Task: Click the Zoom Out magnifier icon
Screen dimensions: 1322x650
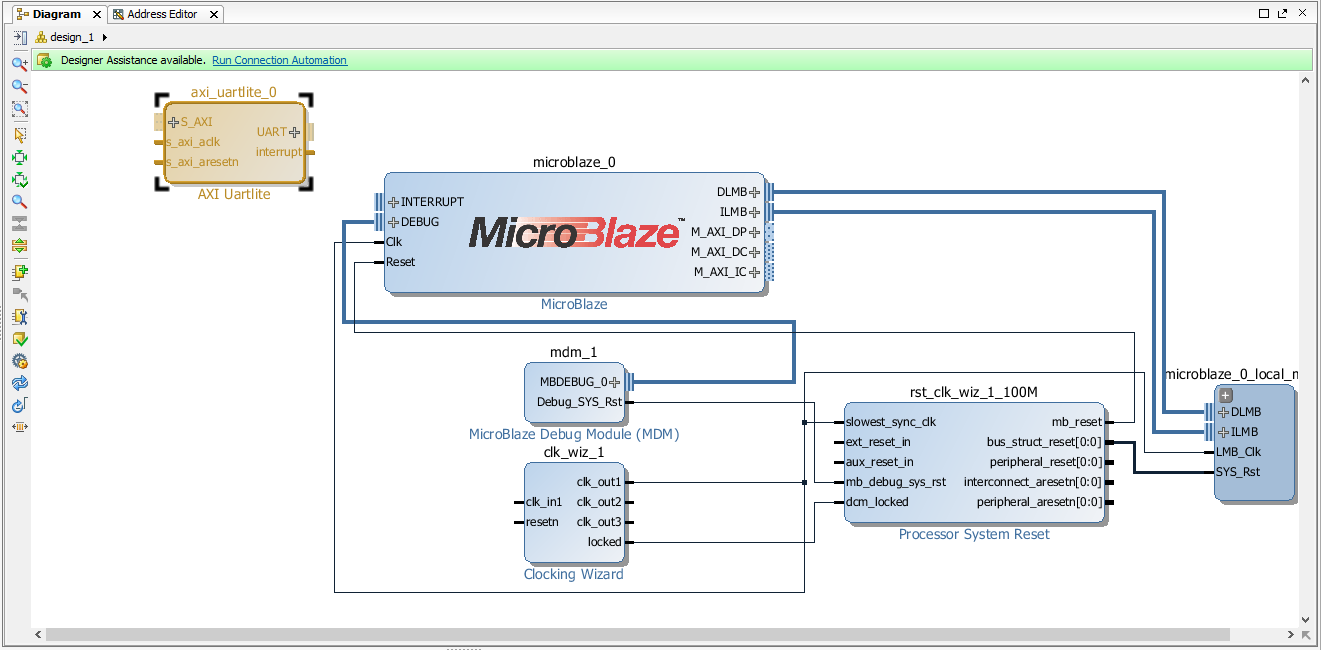Action: pyautogui.click(x=19, y=87)
